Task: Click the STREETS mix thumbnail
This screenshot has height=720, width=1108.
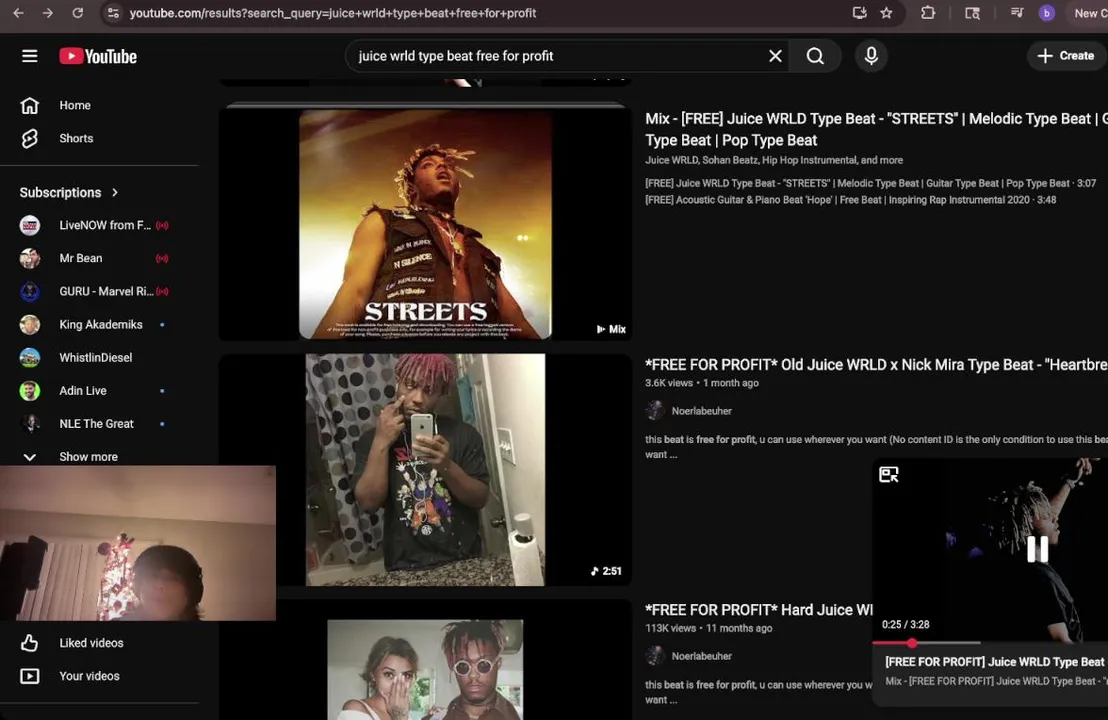Action: point(425,223)
